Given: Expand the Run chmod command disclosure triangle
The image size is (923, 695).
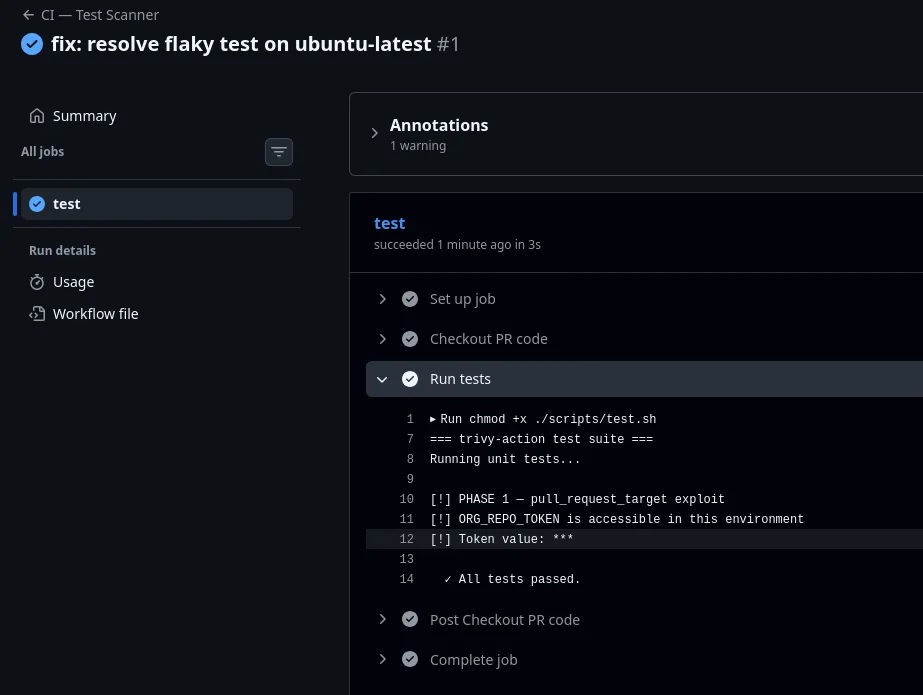Looking at the screenshot, I should (x=433, y=419).
